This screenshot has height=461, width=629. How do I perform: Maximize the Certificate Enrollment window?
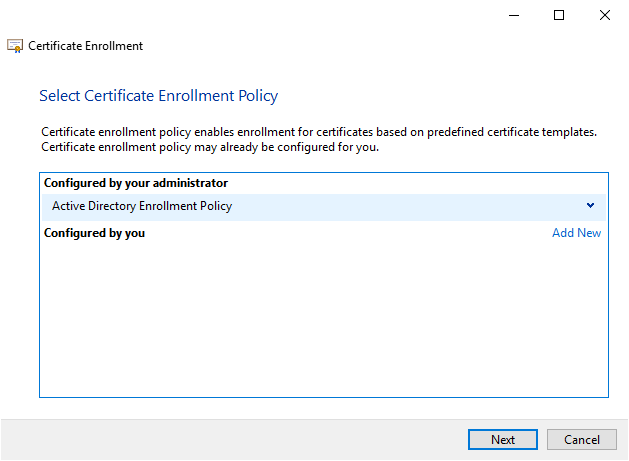pyautogui.click(x=559, y=15)
